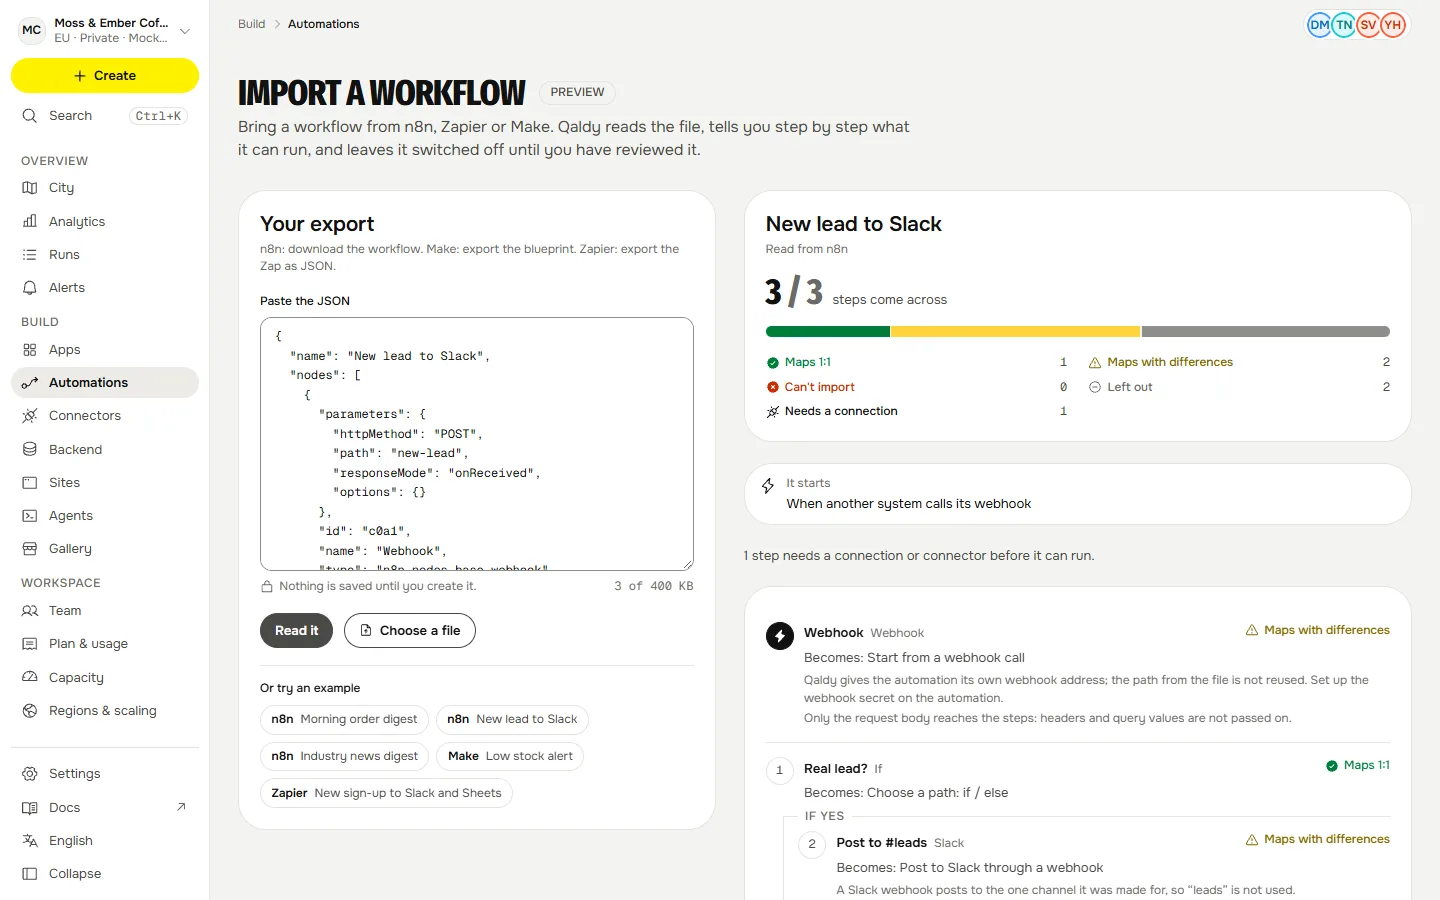Go to Automations in the sidebar
The width and height of the screenshot is (1440, 900).
105,383
